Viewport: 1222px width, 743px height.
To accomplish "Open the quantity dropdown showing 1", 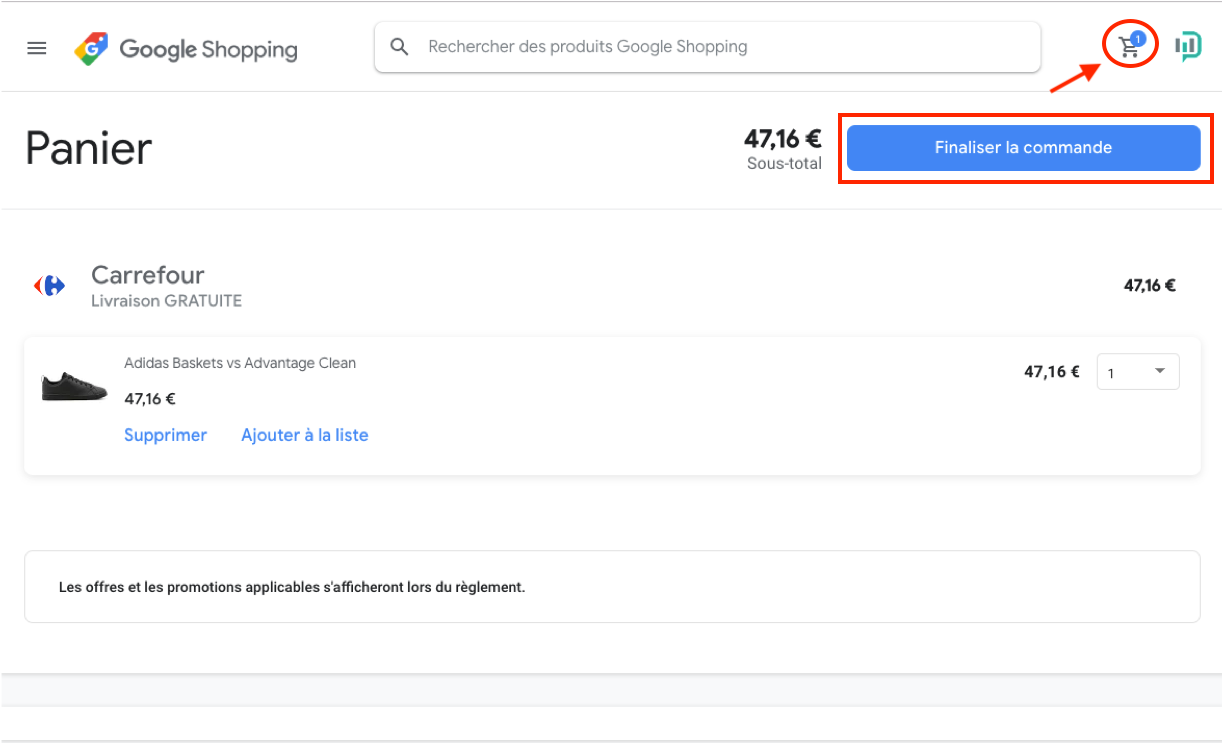I will (x=1138, y=372).
